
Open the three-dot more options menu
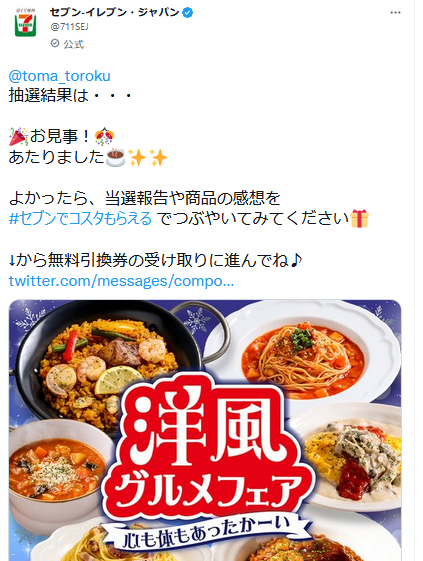point(395,13)
